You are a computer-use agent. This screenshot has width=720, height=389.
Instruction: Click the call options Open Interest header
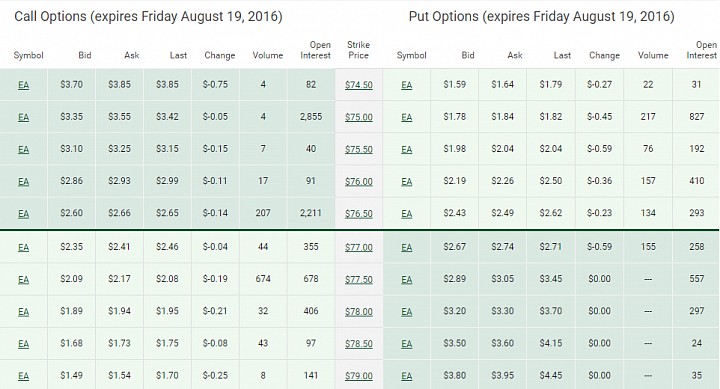pos(315,50)
